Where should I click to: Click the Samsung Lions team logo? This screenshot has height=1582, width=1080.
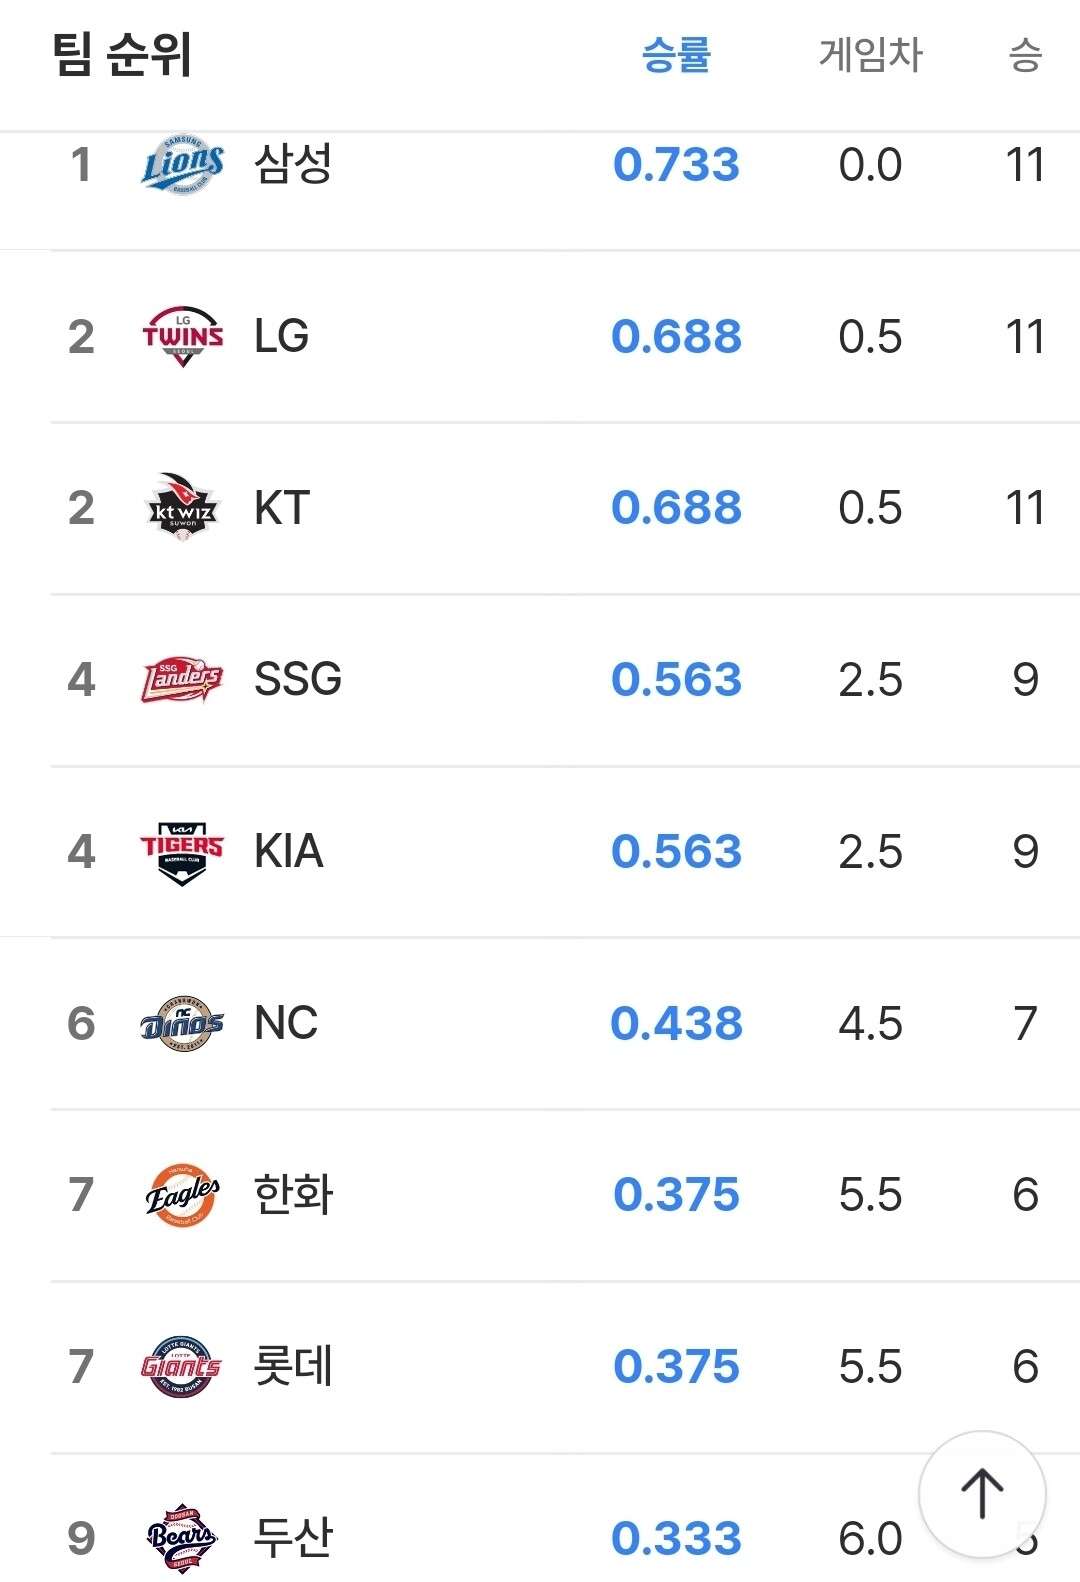182,164
